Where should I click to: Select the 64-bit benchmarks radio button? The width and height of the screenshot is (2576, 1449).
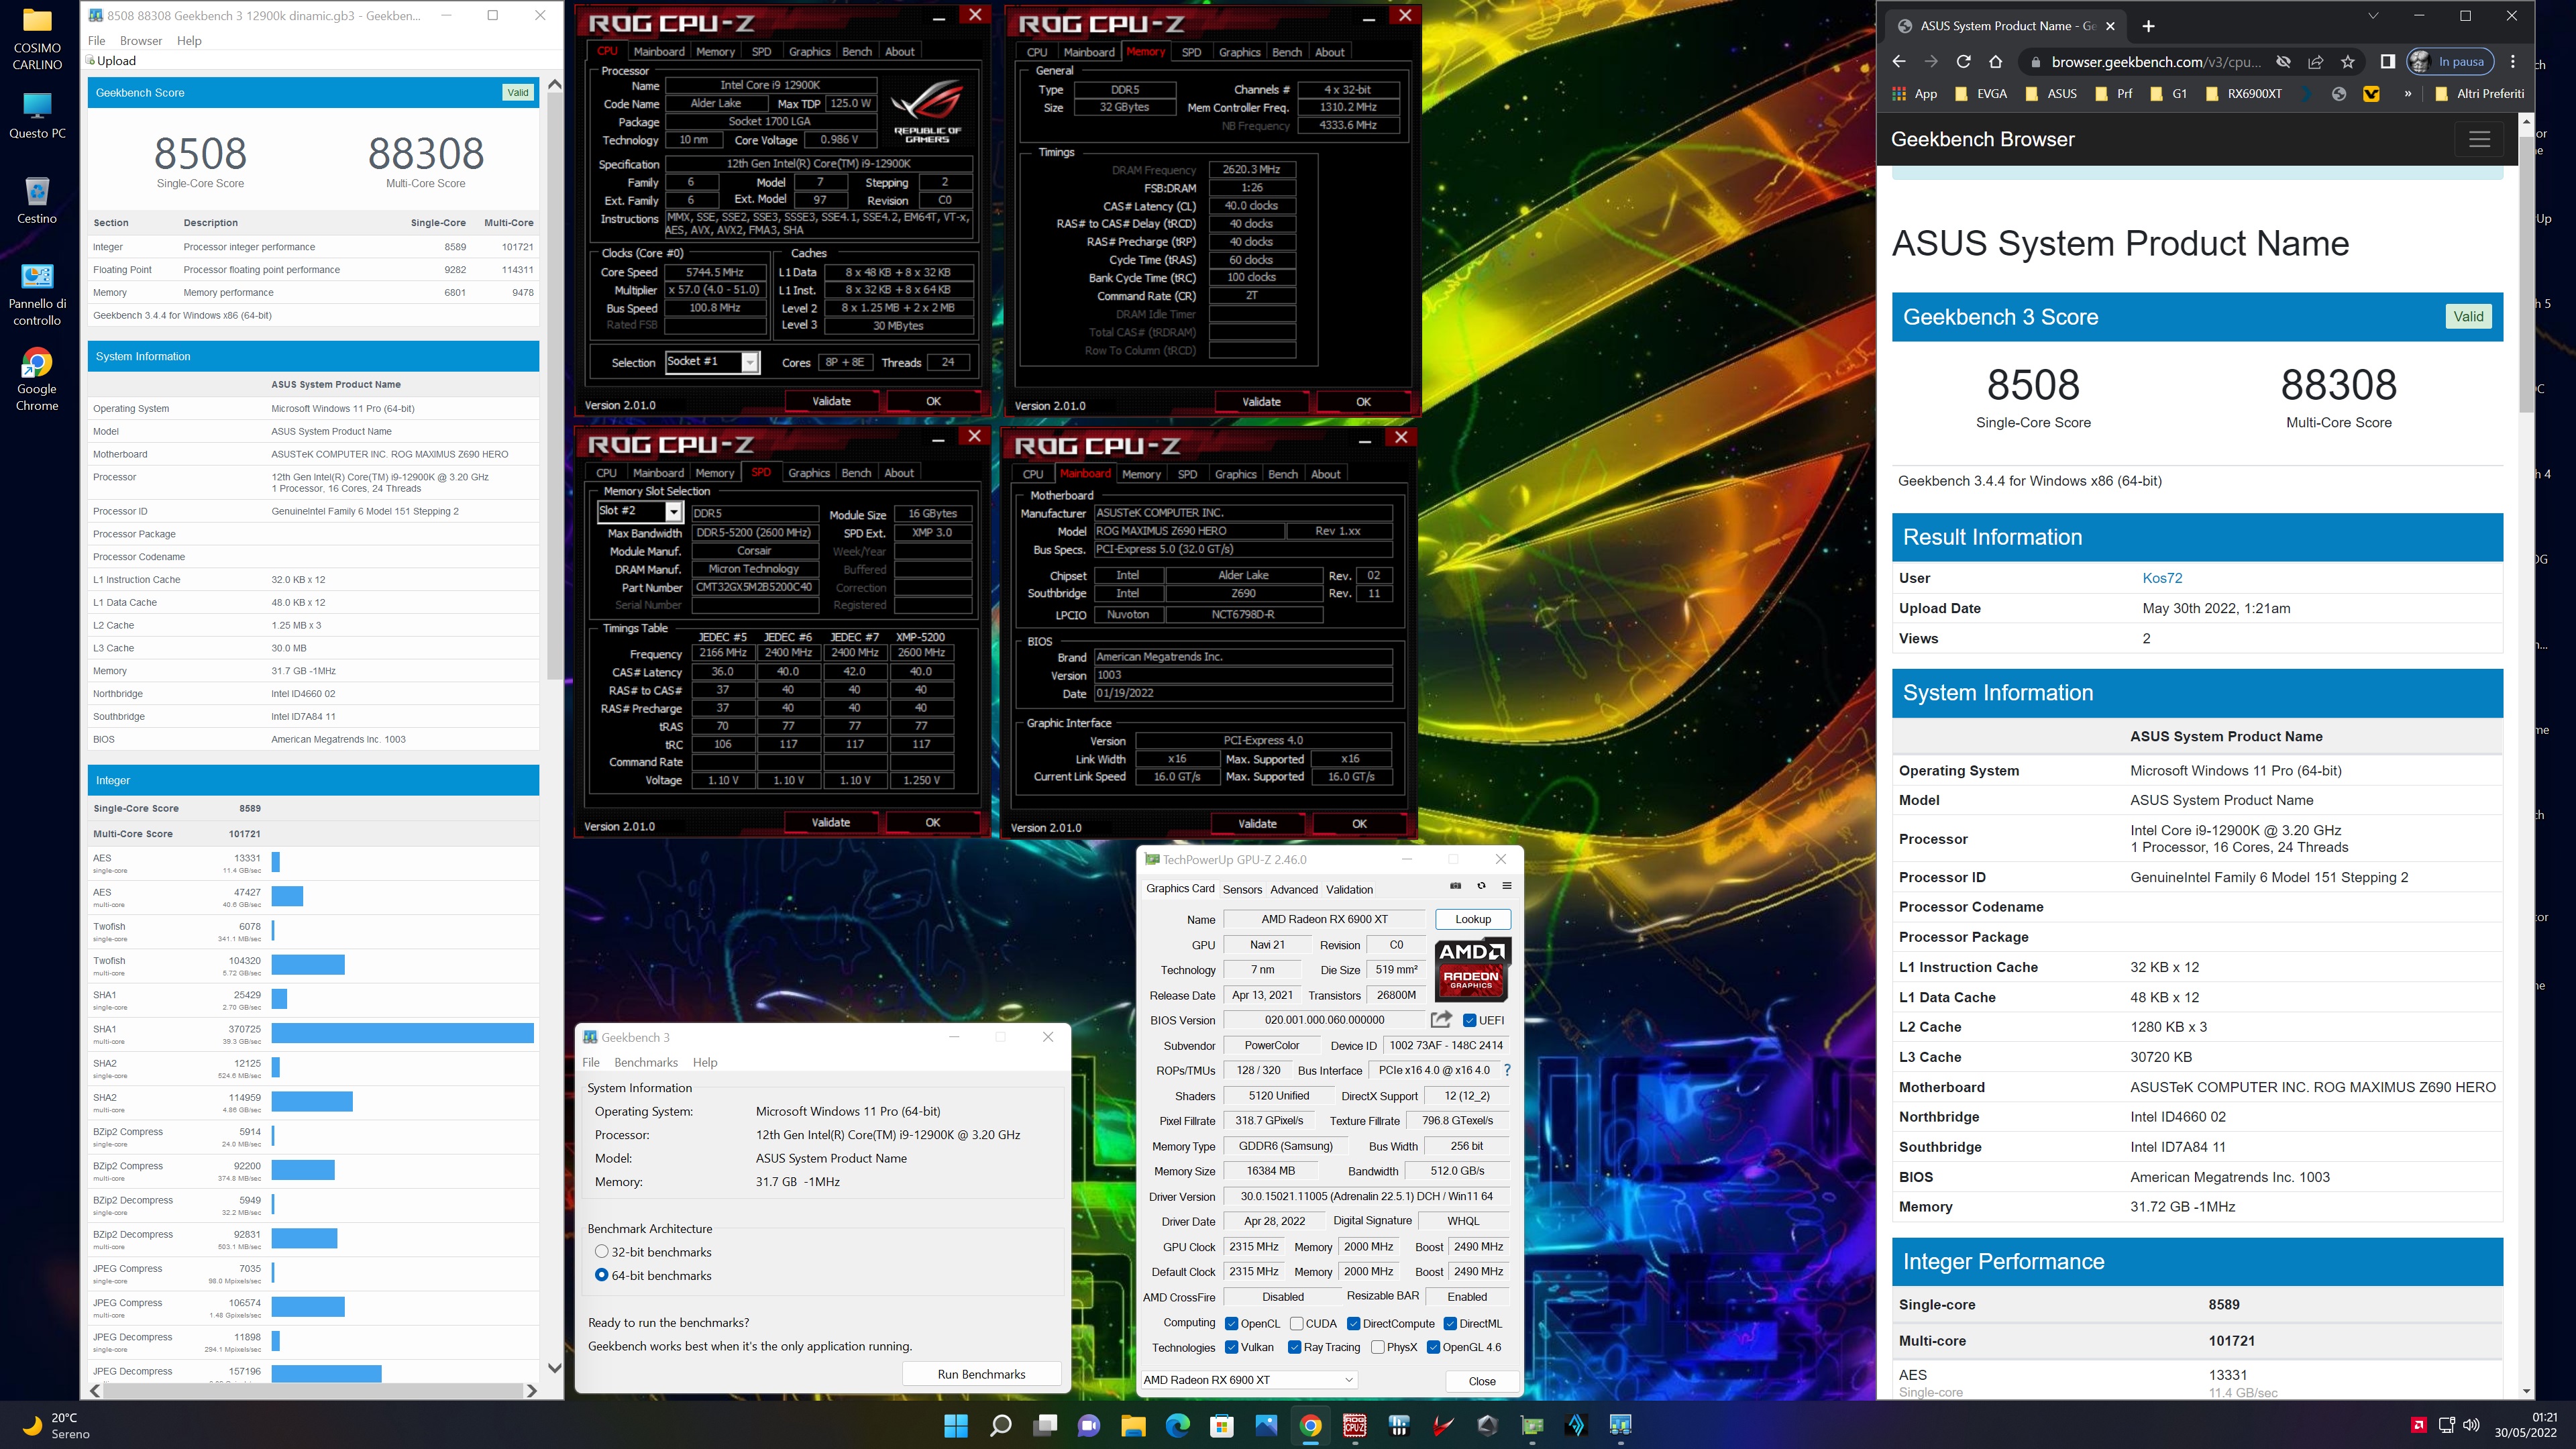coord(601,1275)
